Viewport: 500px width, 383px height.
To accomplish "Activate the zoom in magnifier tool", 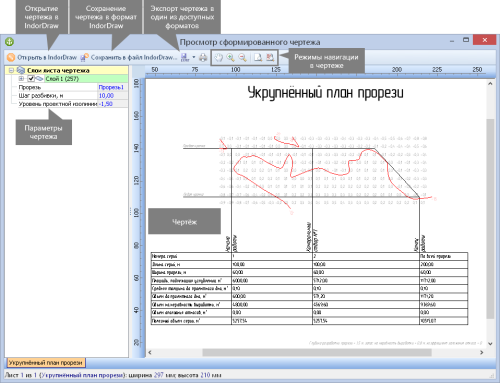I will [x=231, y=57].
